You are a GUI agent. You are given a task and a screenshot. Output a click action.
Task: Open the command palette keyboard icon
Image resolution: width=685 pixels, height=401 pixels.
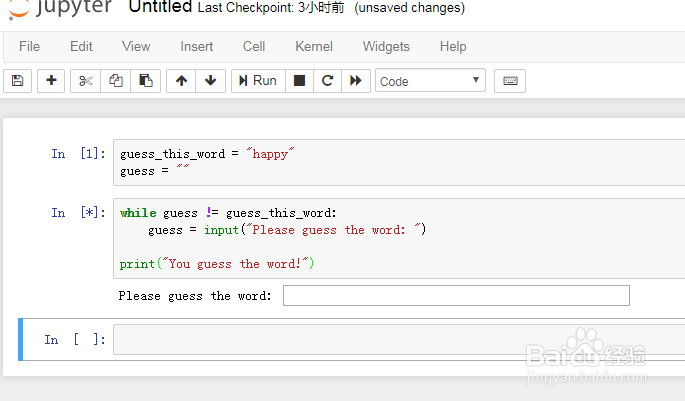pyautogui.click(x=510, y=81)
